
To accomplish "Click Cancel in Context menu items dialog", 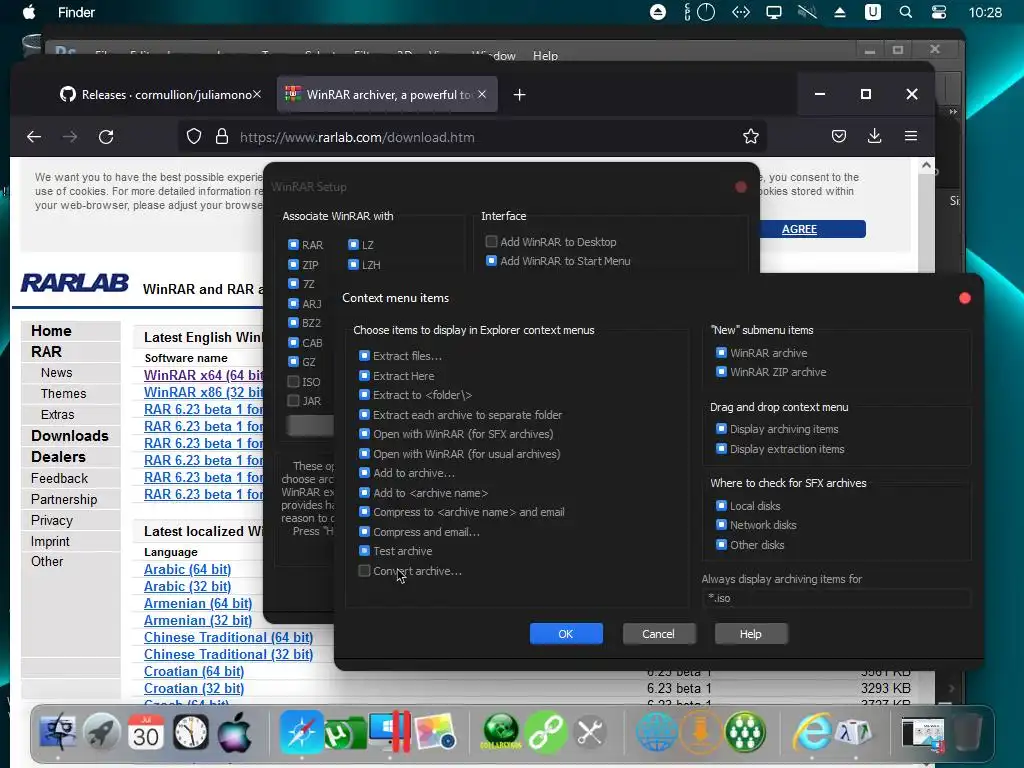I will pos(658,633).
